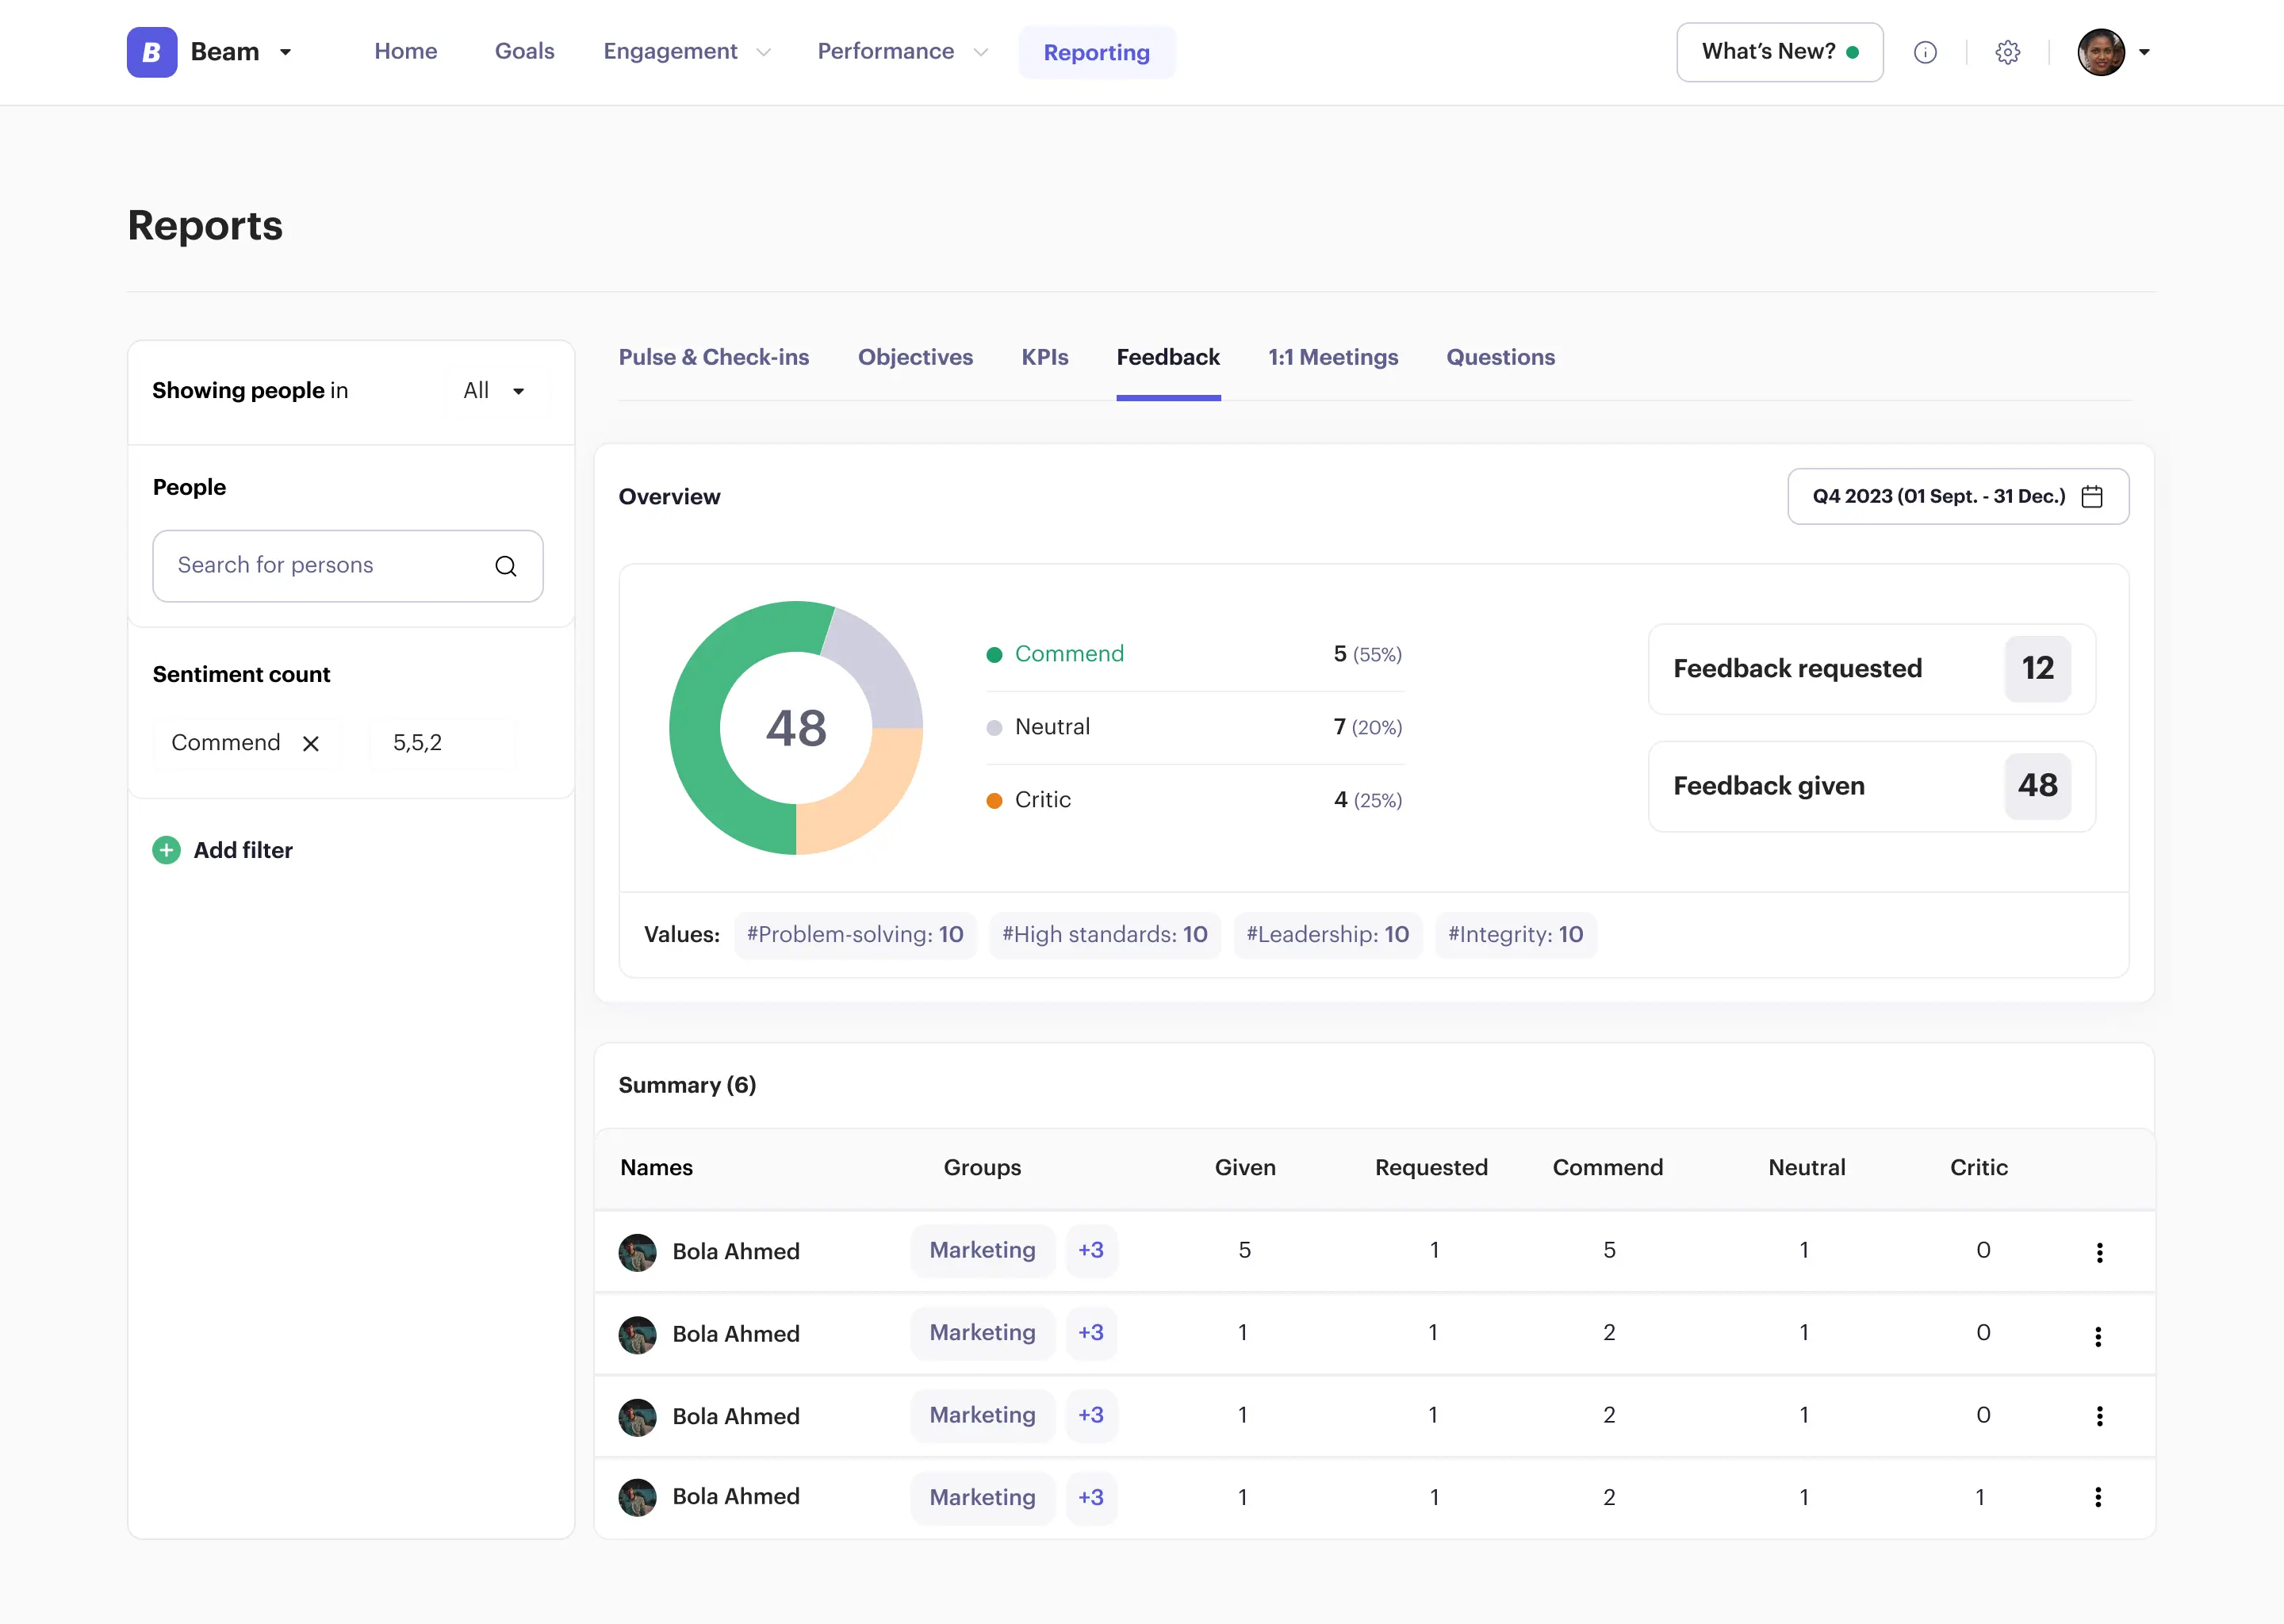Image resolution: width=2284 pixels, height=1624 pixels.
Task: Click the Summary (6) heading
Action: [x=687, y=1085]
